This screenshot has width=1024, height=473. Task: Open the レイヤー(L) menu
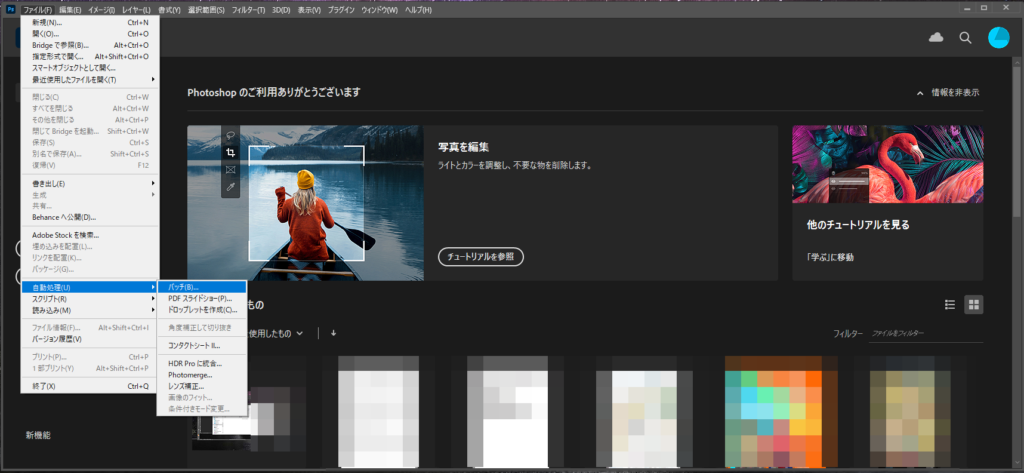tap(136, 10)
